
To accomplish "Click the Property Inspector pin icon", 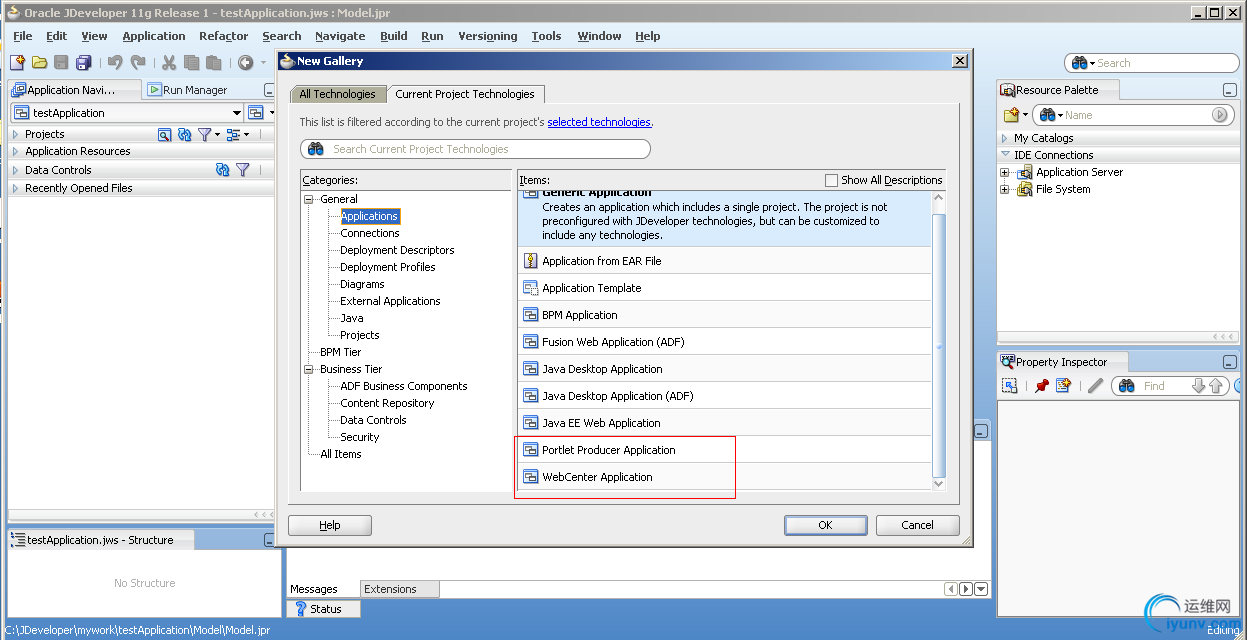I will 1042,386.
